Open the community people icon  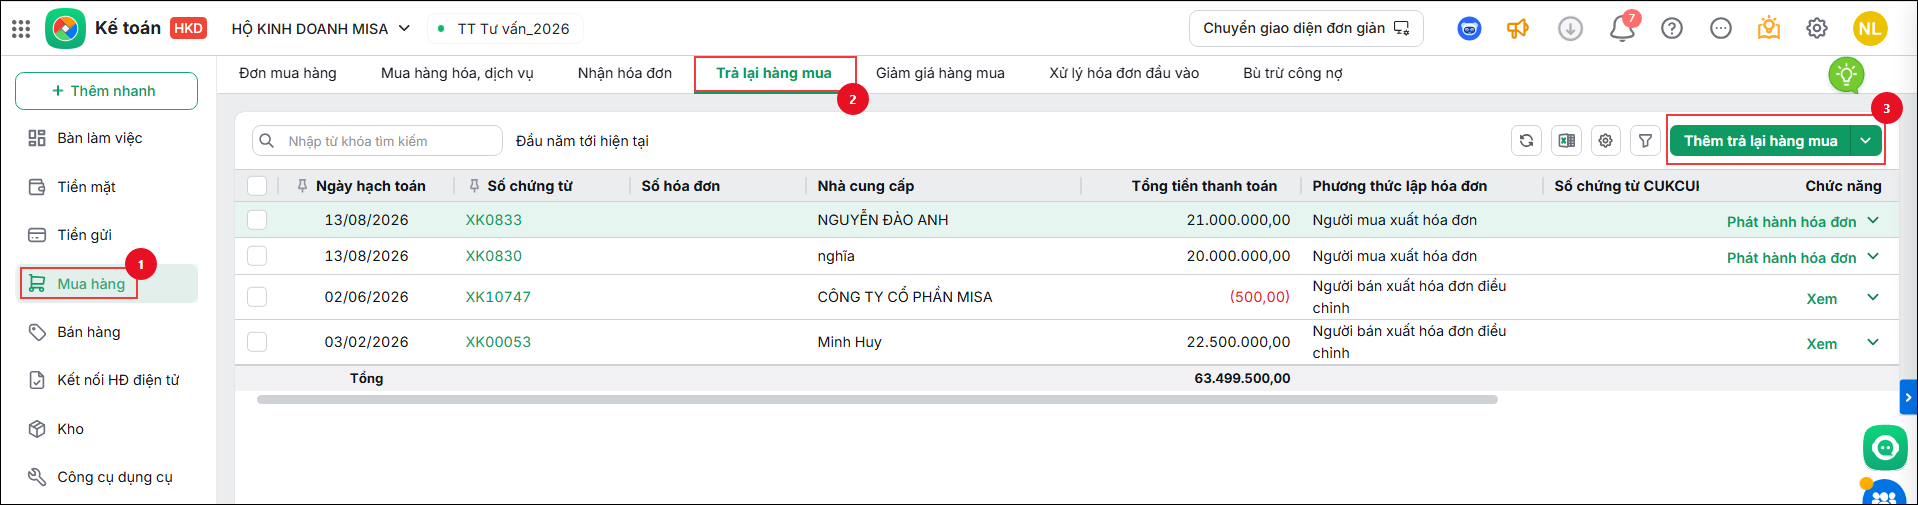(1884, 494)
